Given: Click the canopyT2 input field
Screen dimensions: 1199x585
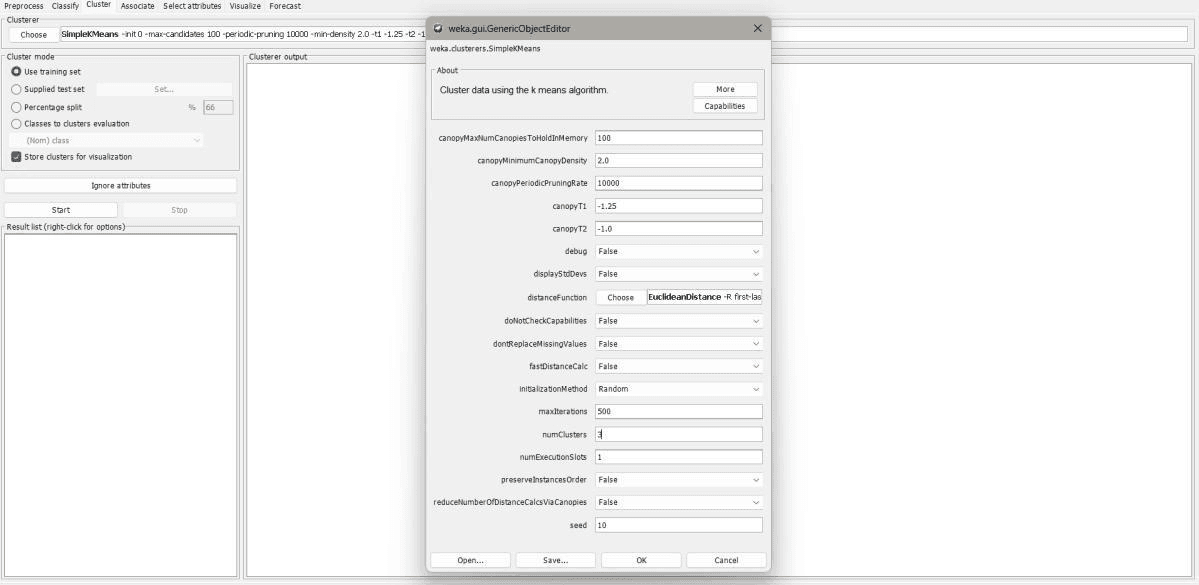Looking at the screenshot, I should [x=679, y=229].
